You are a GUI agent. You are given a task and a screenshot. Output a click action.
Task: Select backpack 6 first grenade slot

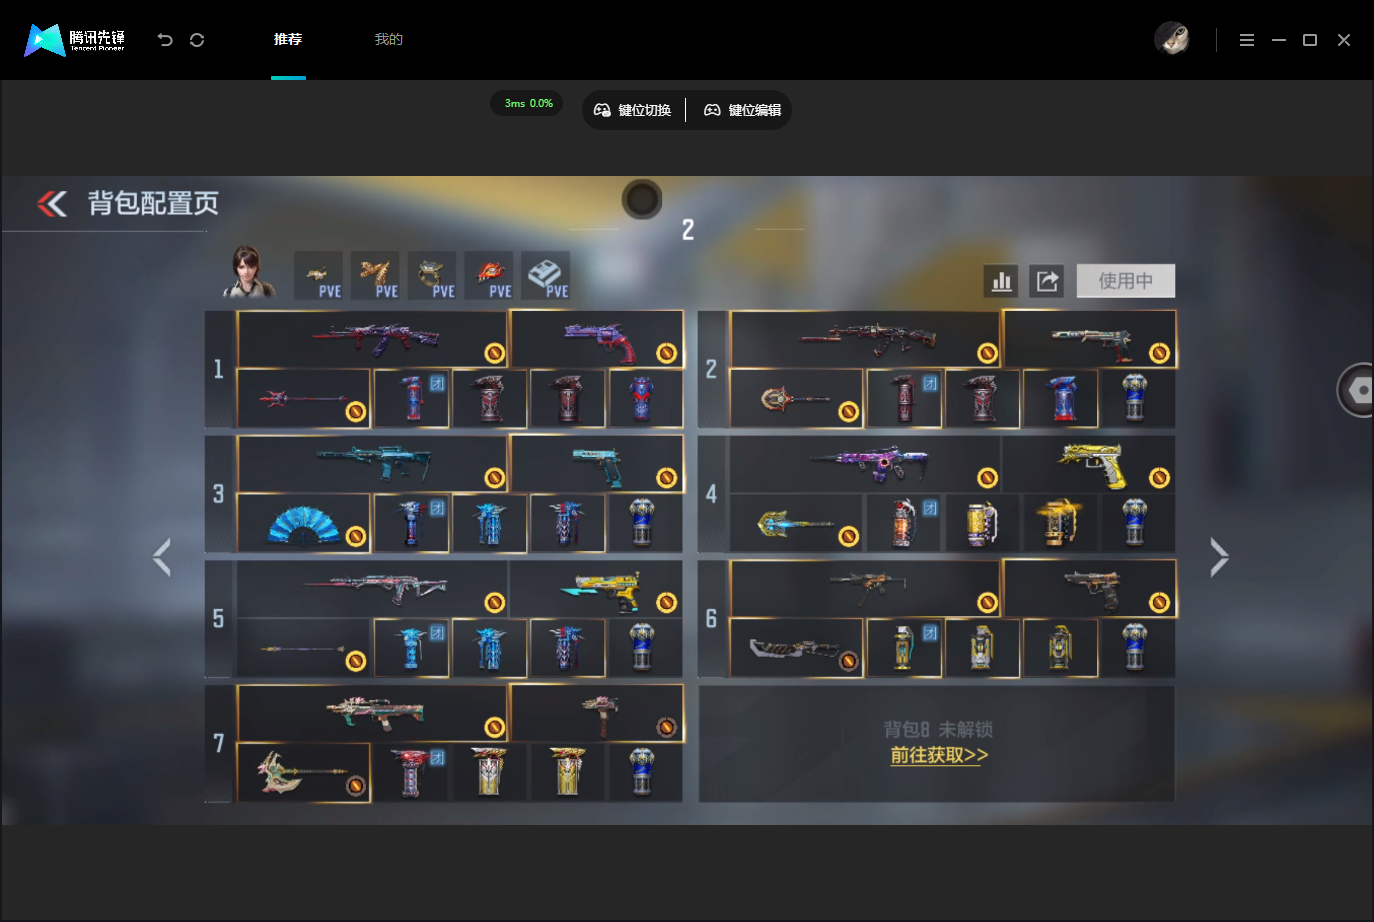click(x=904, y=648)
